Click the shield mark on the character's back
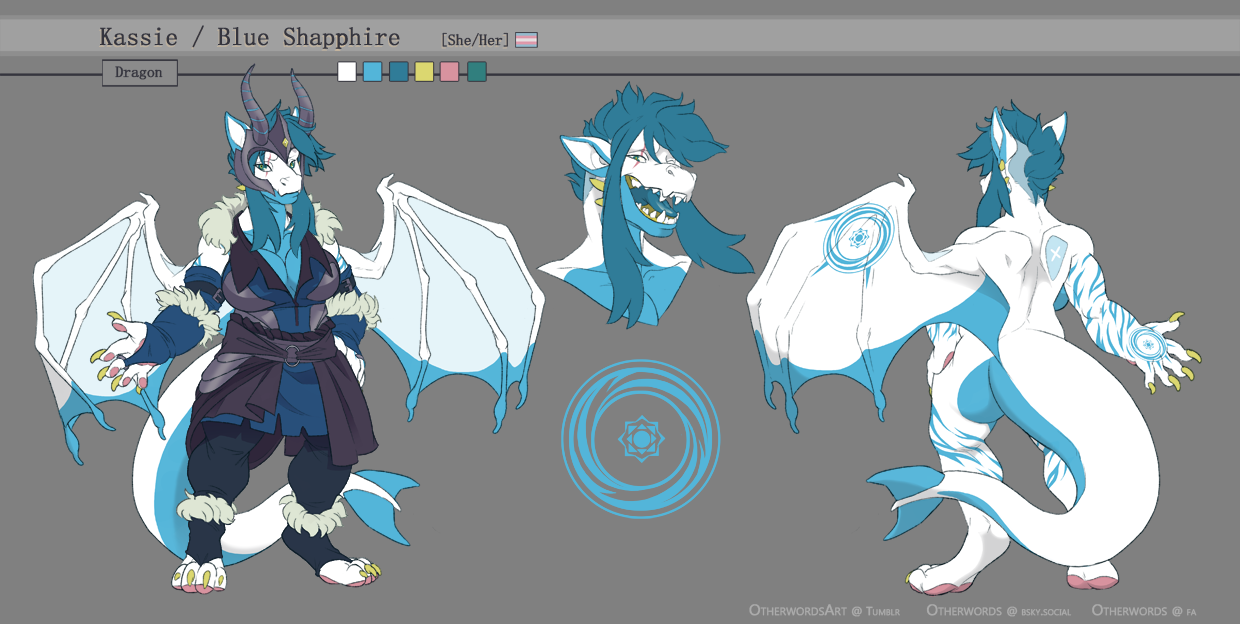Screen dimensions: 1240x624 coord(1052,253)
